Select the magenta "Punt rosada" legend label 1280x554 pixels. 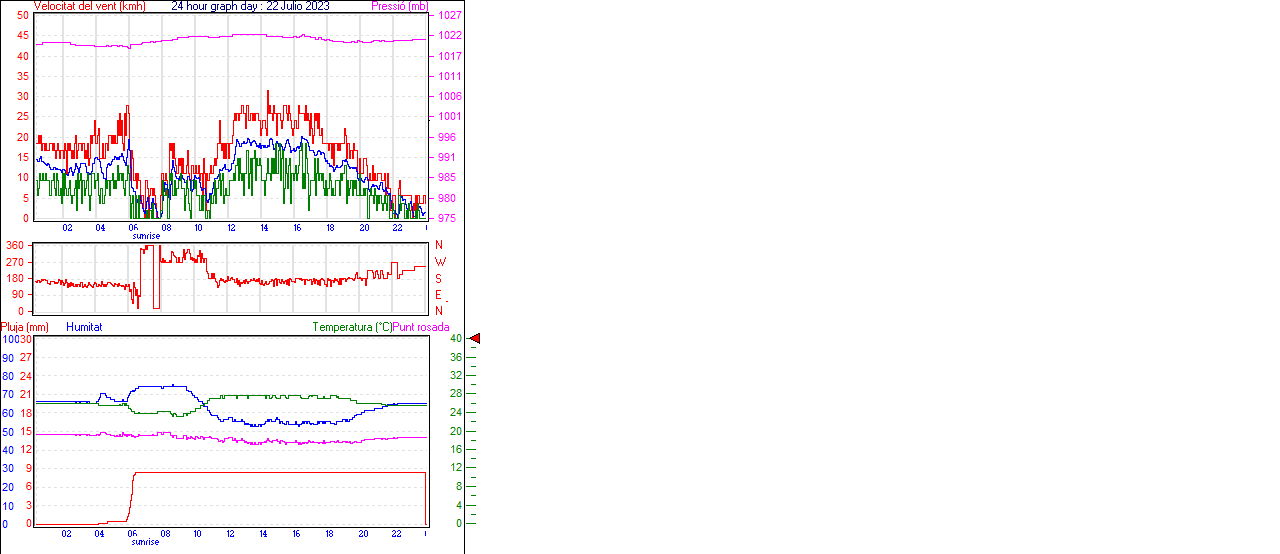[x=421, y=327]
